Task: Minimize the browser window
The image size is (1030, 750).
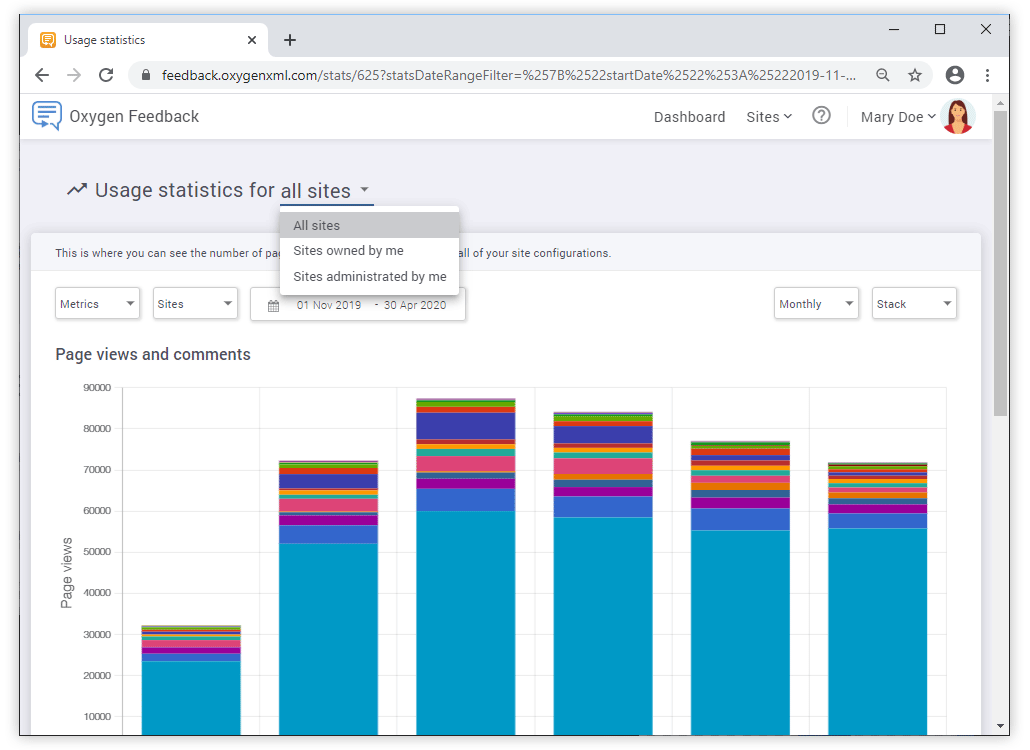Action: [894, 30]
